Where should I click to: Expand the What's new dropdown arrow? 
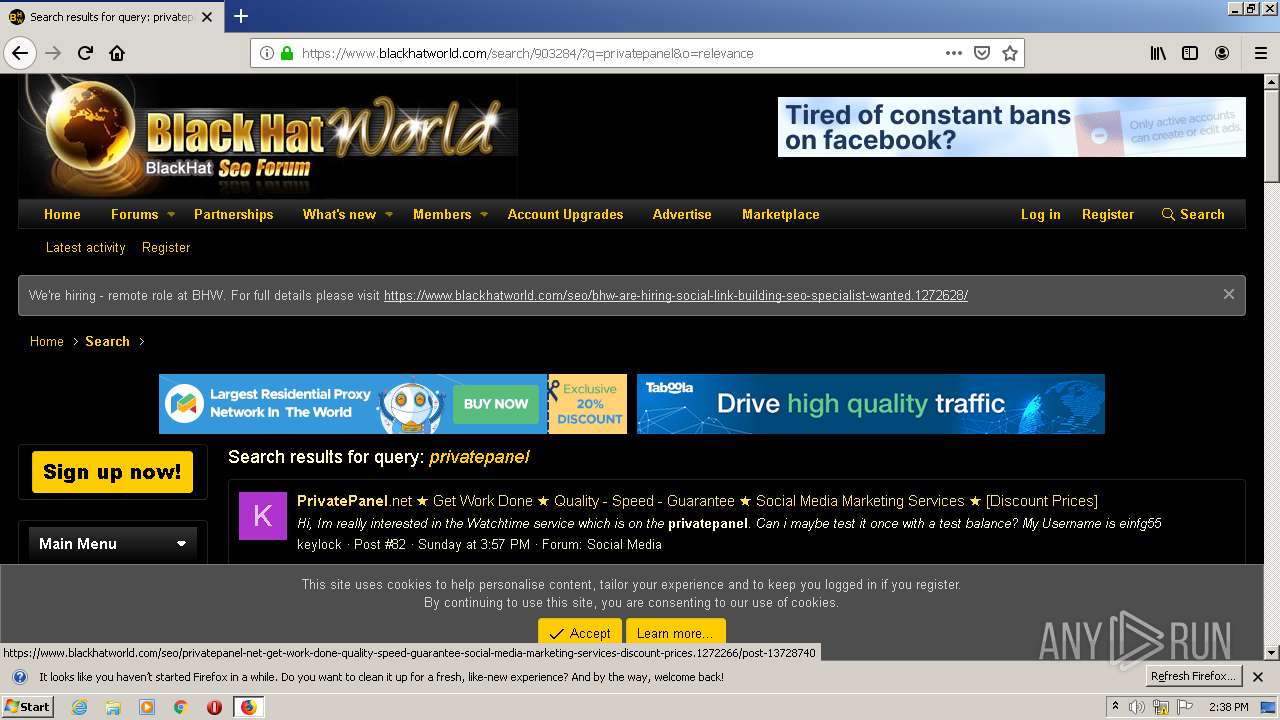point(389,214)
